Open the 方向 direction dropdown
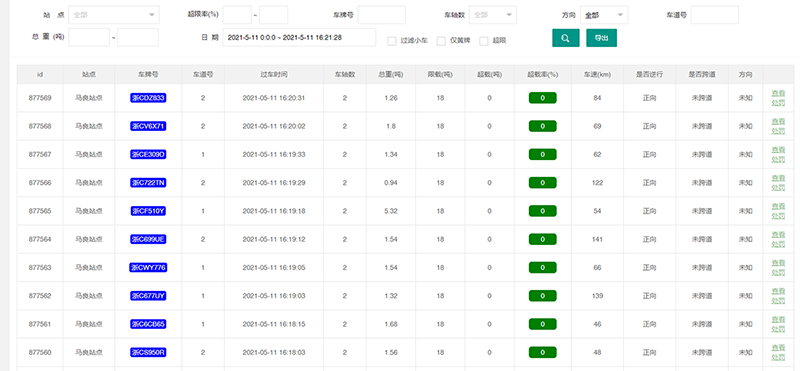This screenshot has width=800, height=371. pyautogui.click(x=604, y=15)
